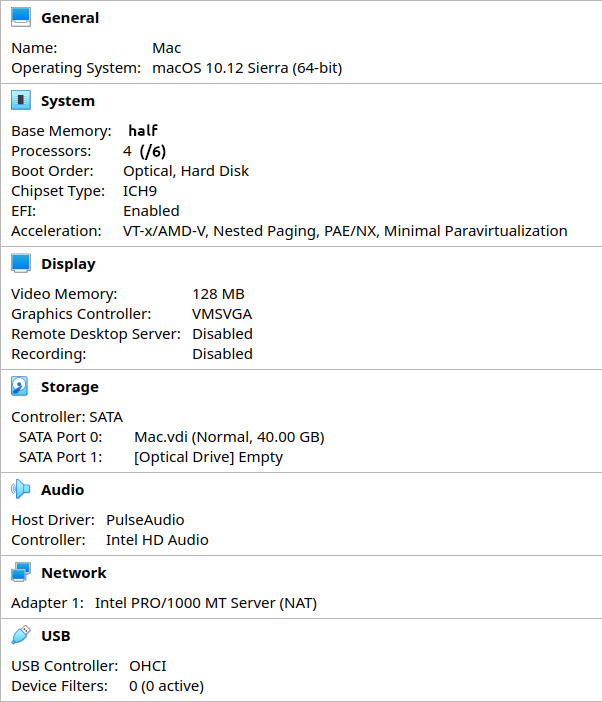The width and height of the screenshot is (602, 702).
Task: Open the Network settings heading
Action: (74, 573)
